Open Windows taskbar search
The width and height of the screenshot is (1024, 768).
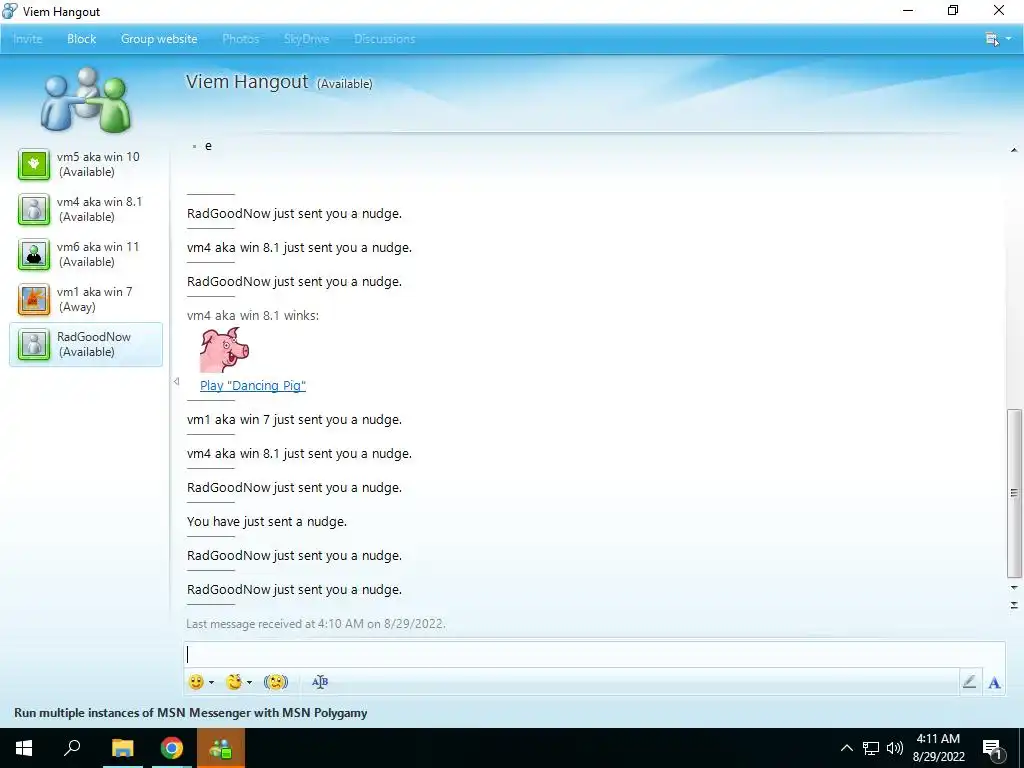[72, 748]
